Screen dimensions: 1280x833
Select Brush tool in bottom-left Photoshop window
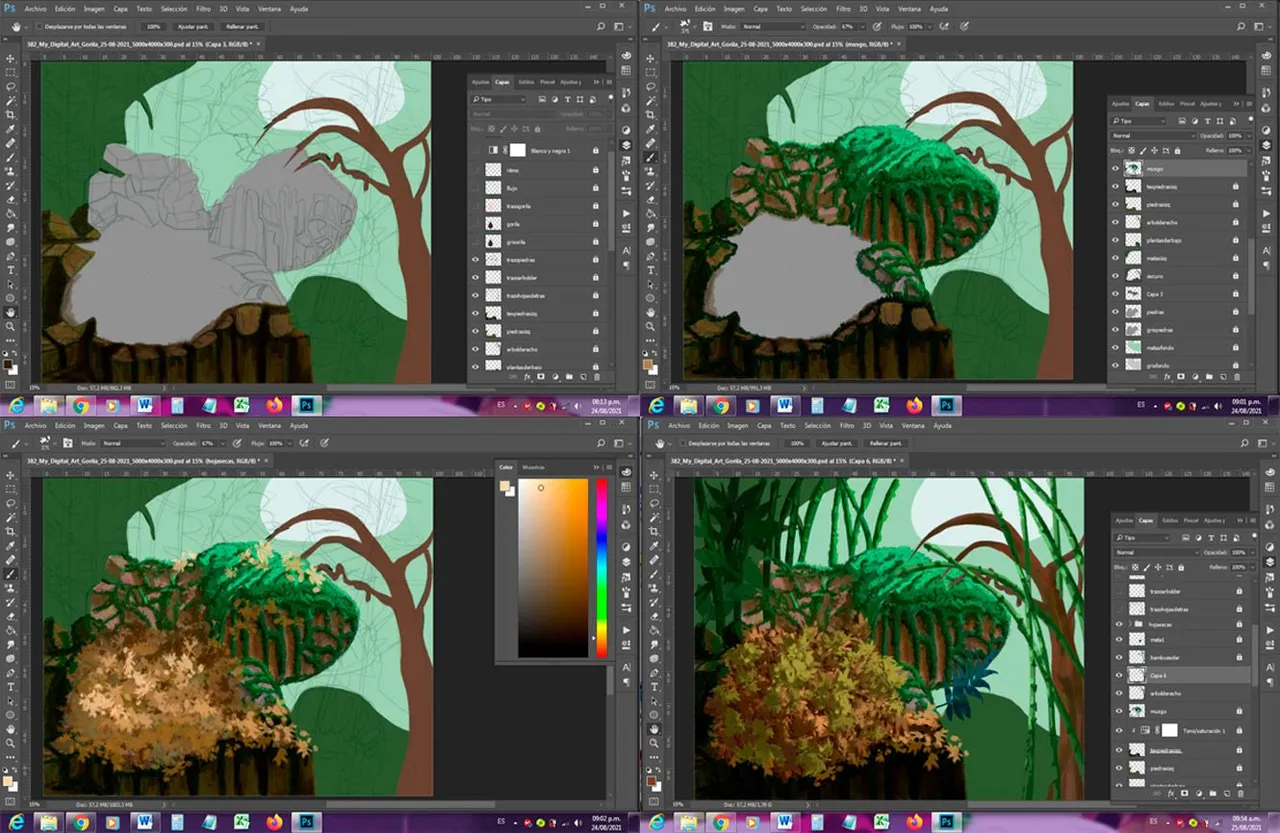tap(11, 574)
